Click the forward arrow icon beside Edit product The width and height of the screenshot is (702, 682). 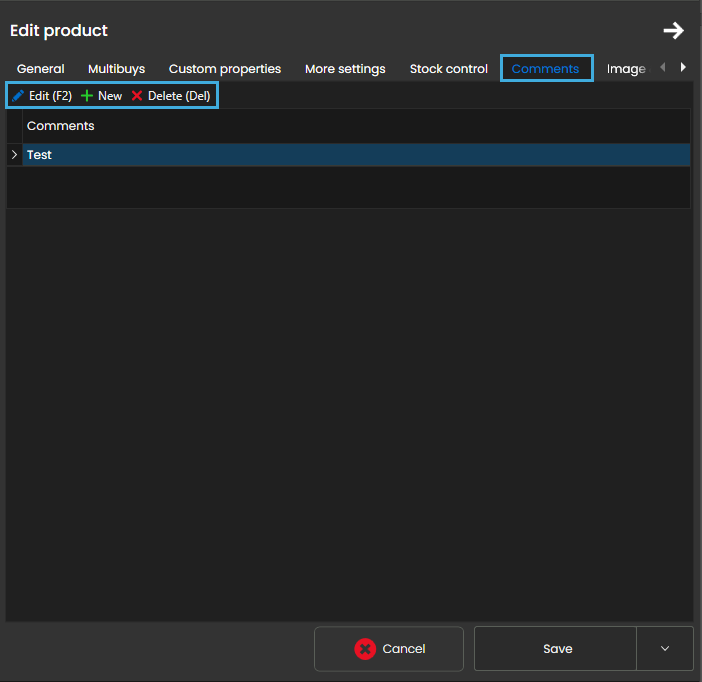(673, 31)
